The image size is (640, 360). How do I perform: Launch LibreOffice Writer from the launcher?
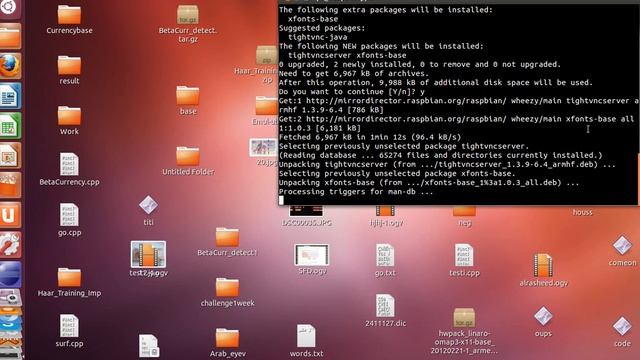pyautogui.click(x=10, y=96)
